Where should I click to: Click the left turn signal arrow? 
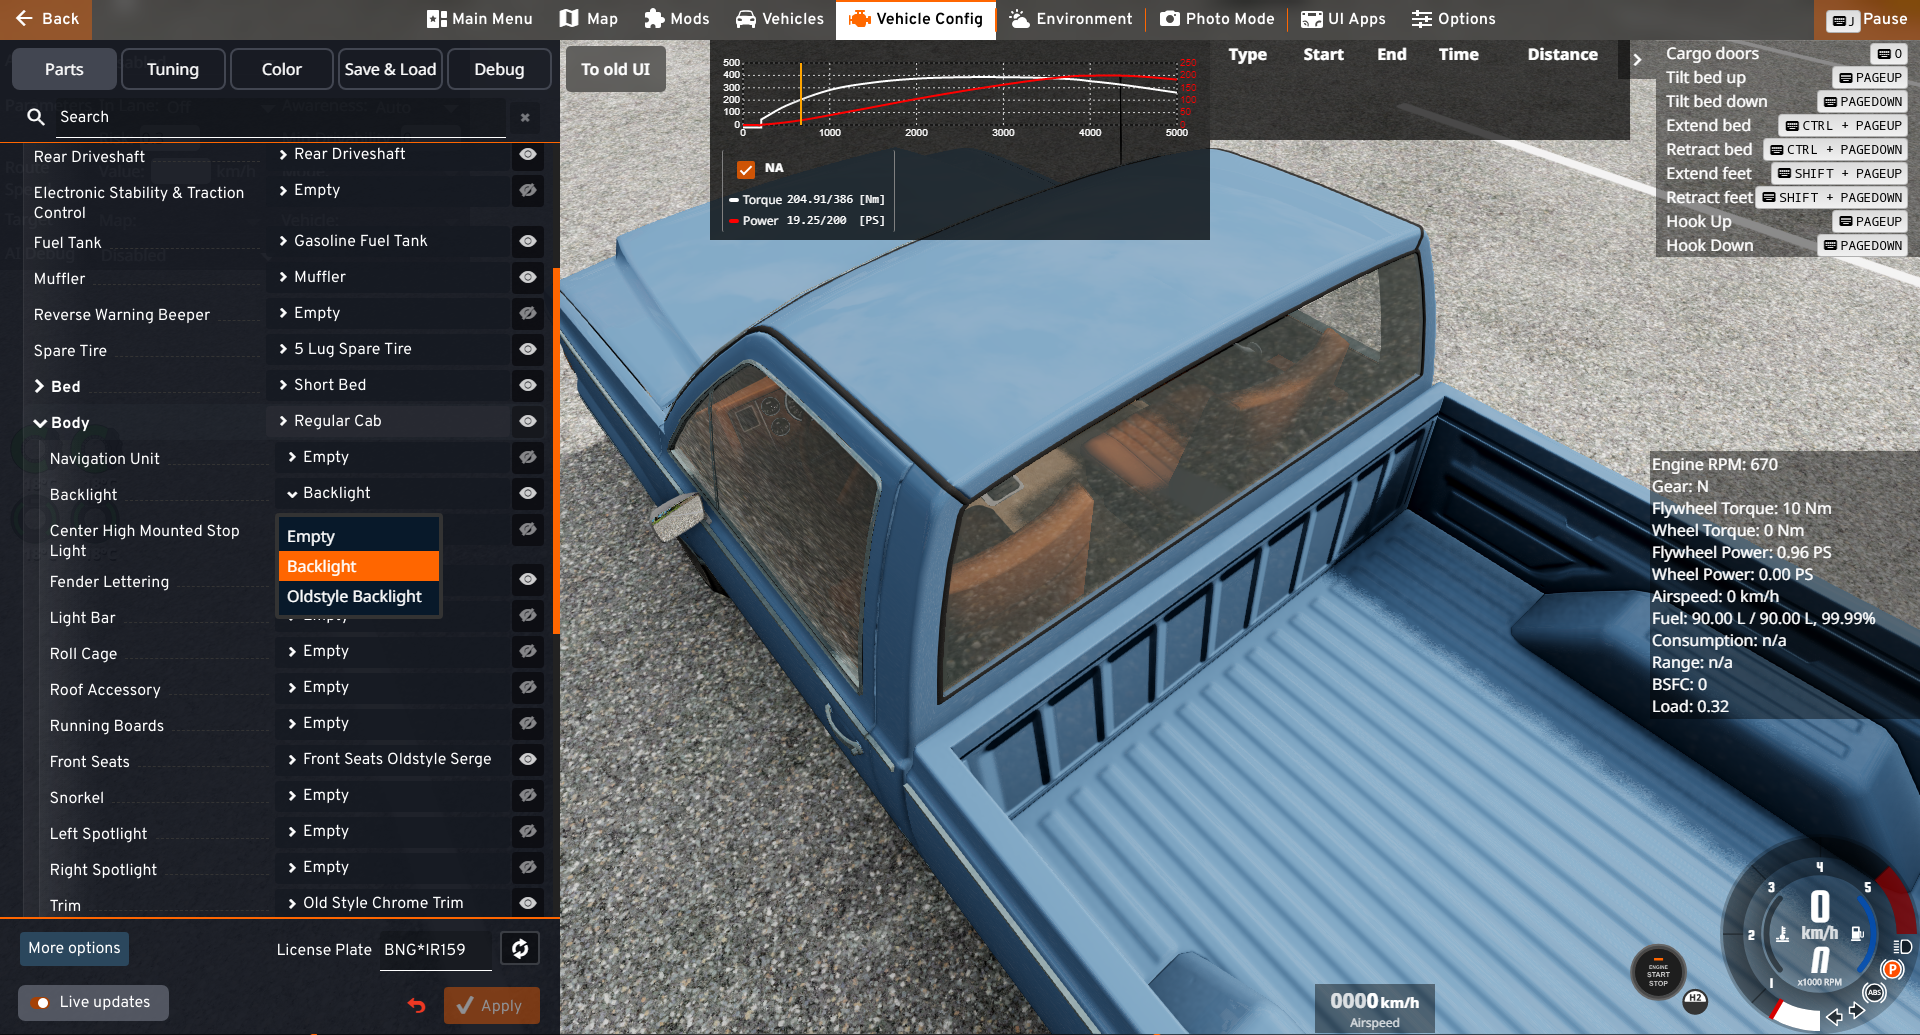pos(1834,1017)
